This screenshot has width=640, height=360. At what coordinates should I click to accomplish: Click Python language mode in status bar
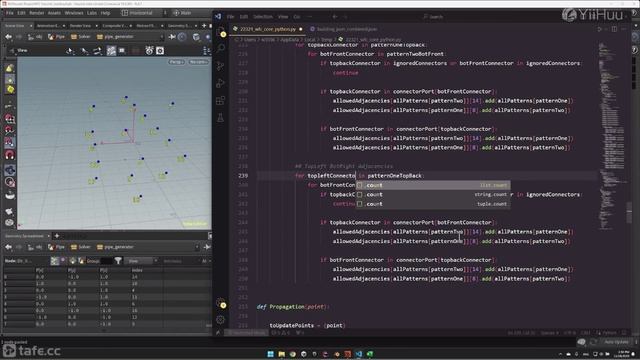click(x=609, y=333)
